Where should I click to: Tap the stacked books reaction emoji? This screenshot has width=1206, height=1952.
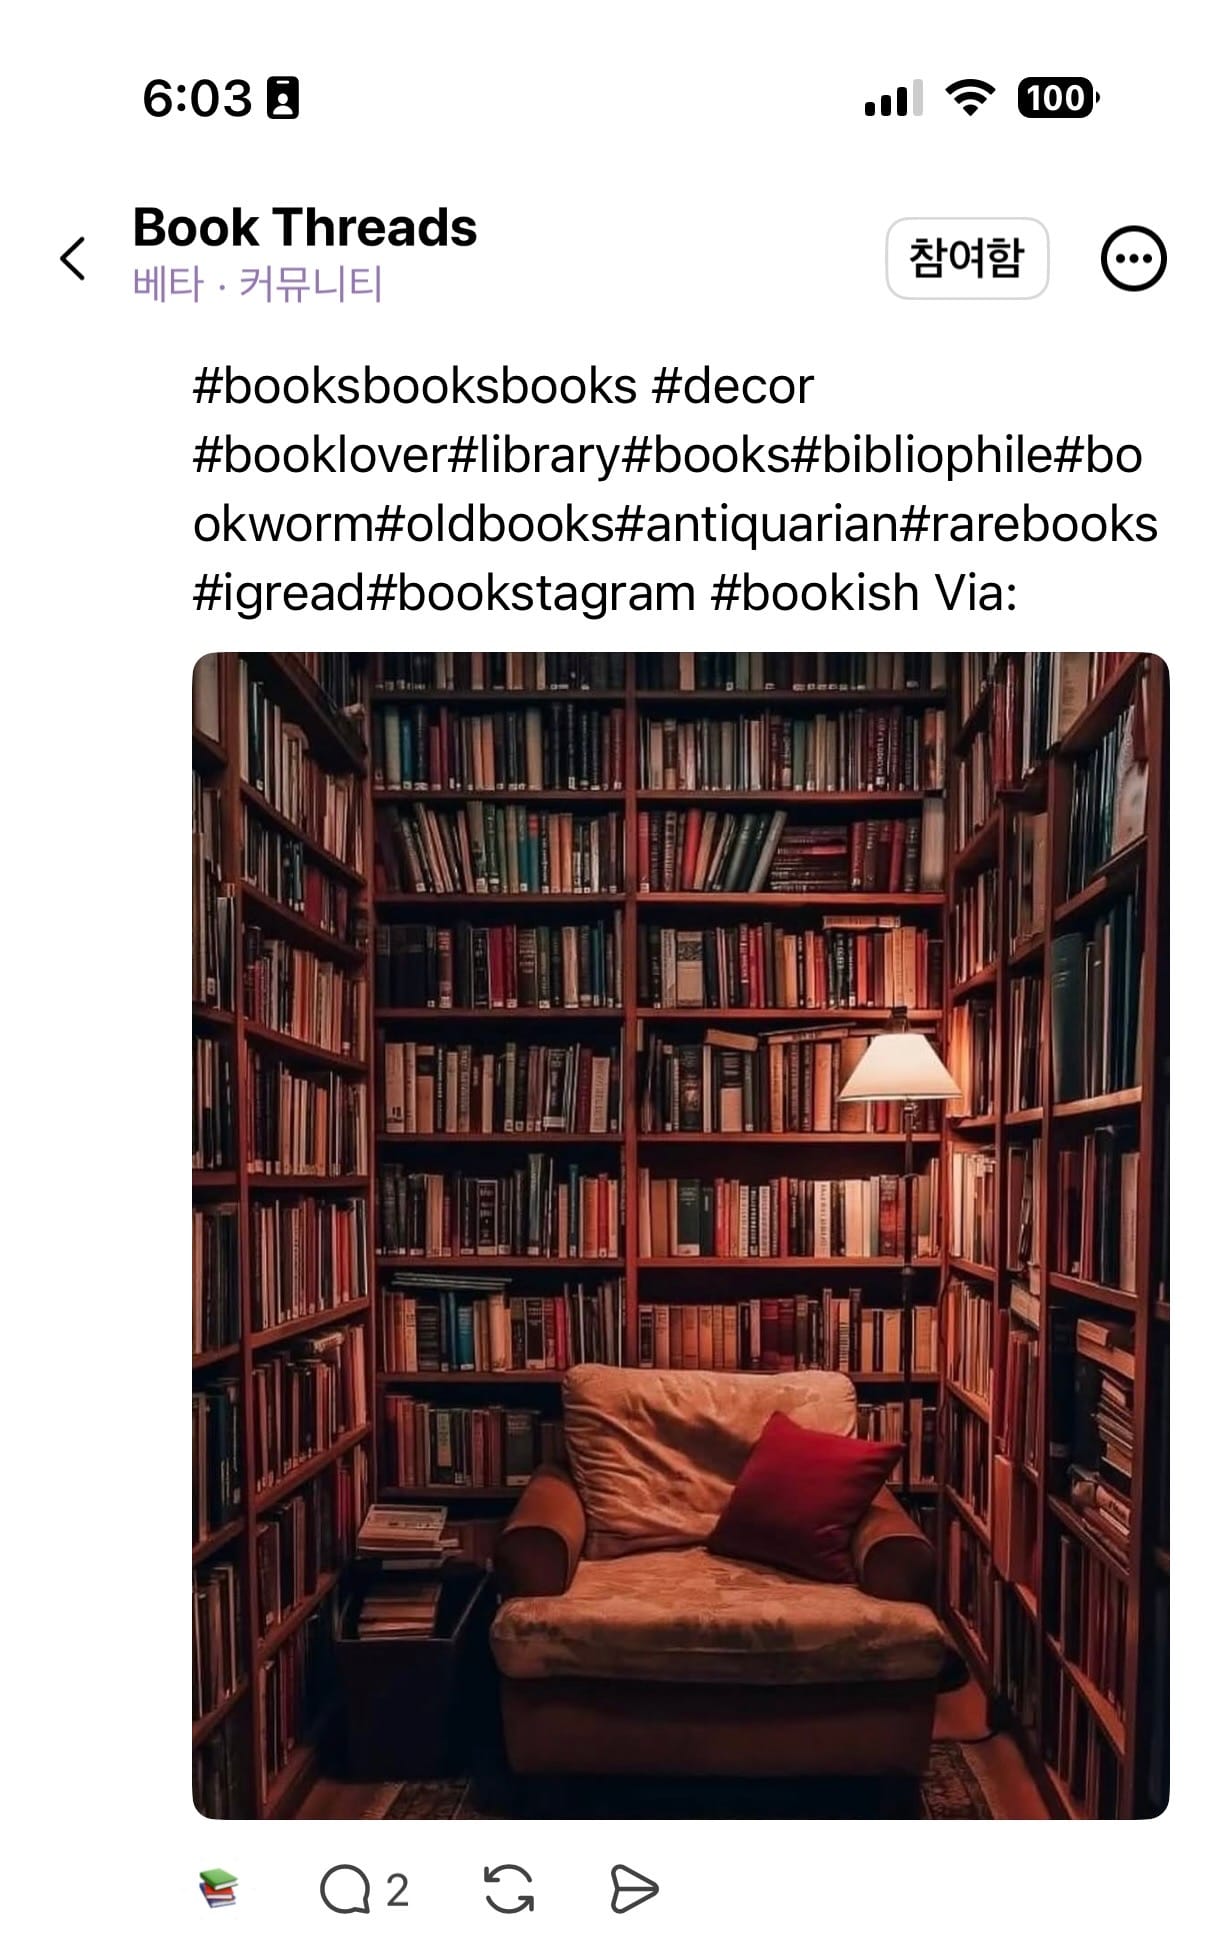[219, 1889]
